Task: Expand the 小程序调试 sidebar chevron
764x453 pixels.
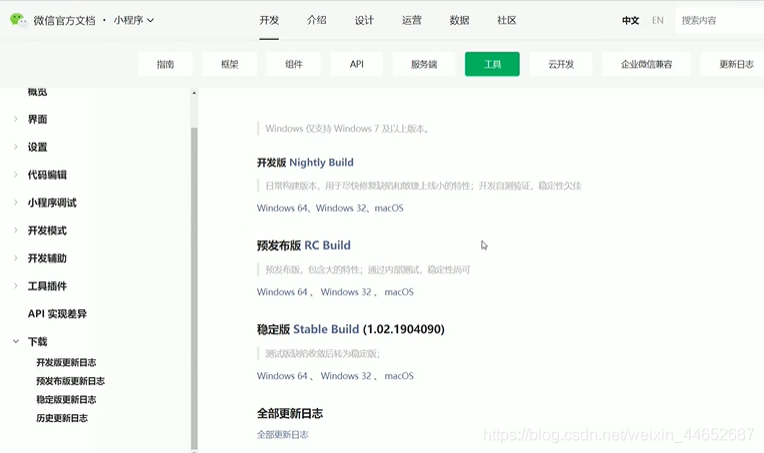Action: pyautogui.click(x=16, y=202)
